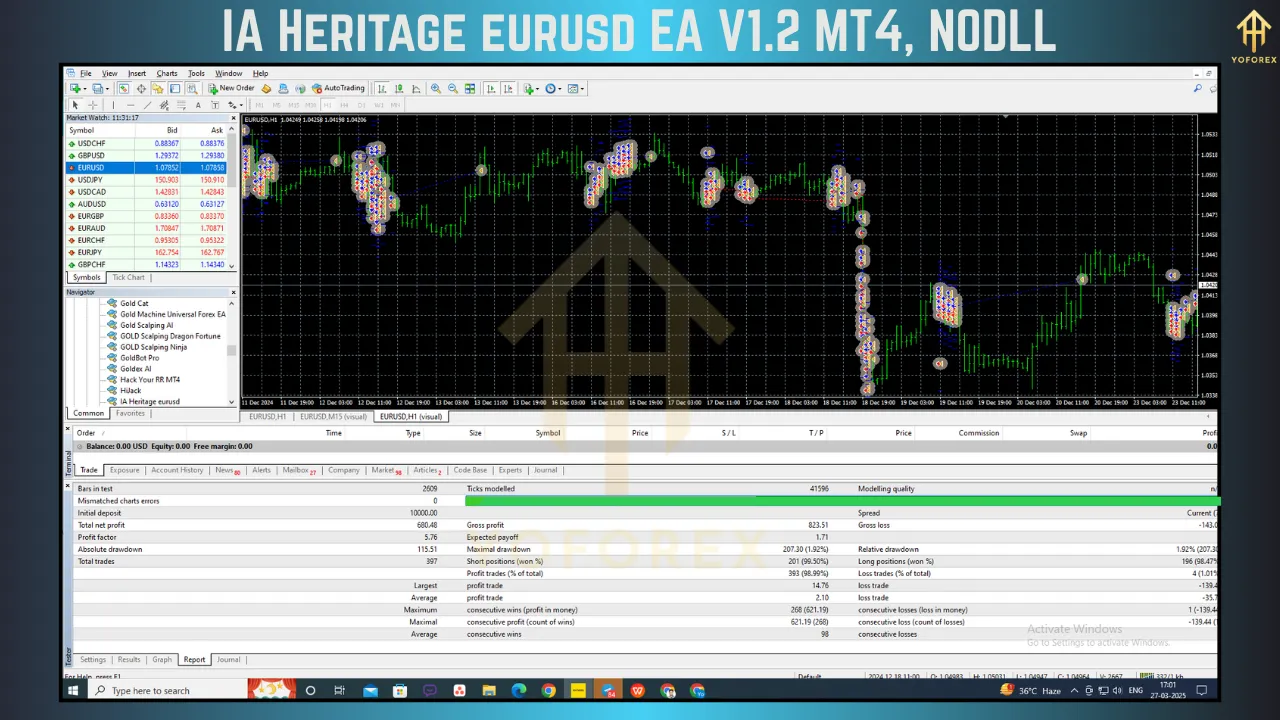The height and width of the screenshot is (720, 1280).
Task: Close the Navigator panel
Action: point(234,292)
